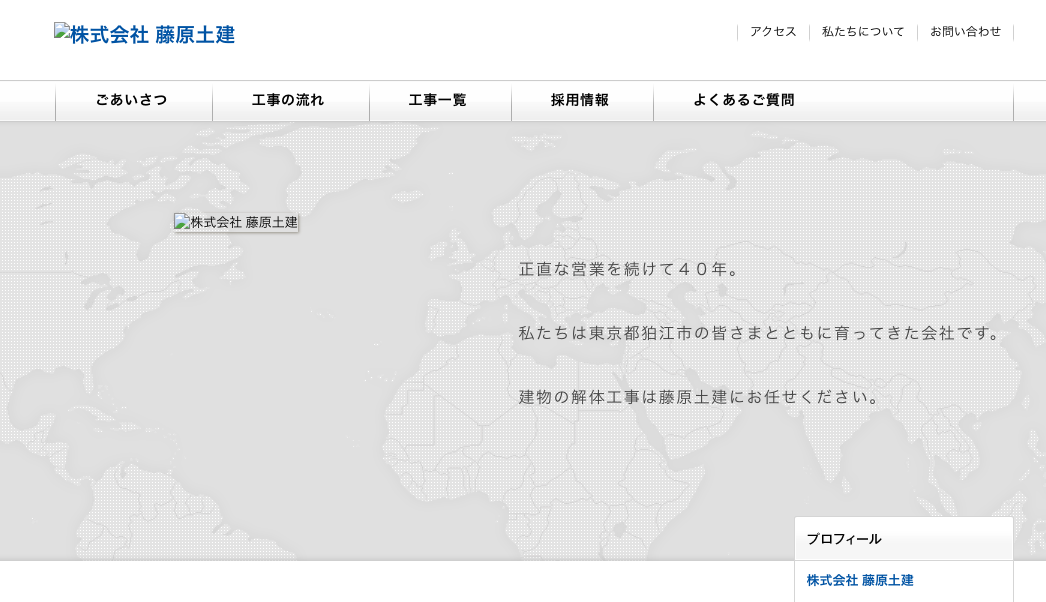Image resolution: width=1046 pixels, height=602 pixels.
Task: Click the line mentioning 東京都狛江市
Action: tap(760, 333)
